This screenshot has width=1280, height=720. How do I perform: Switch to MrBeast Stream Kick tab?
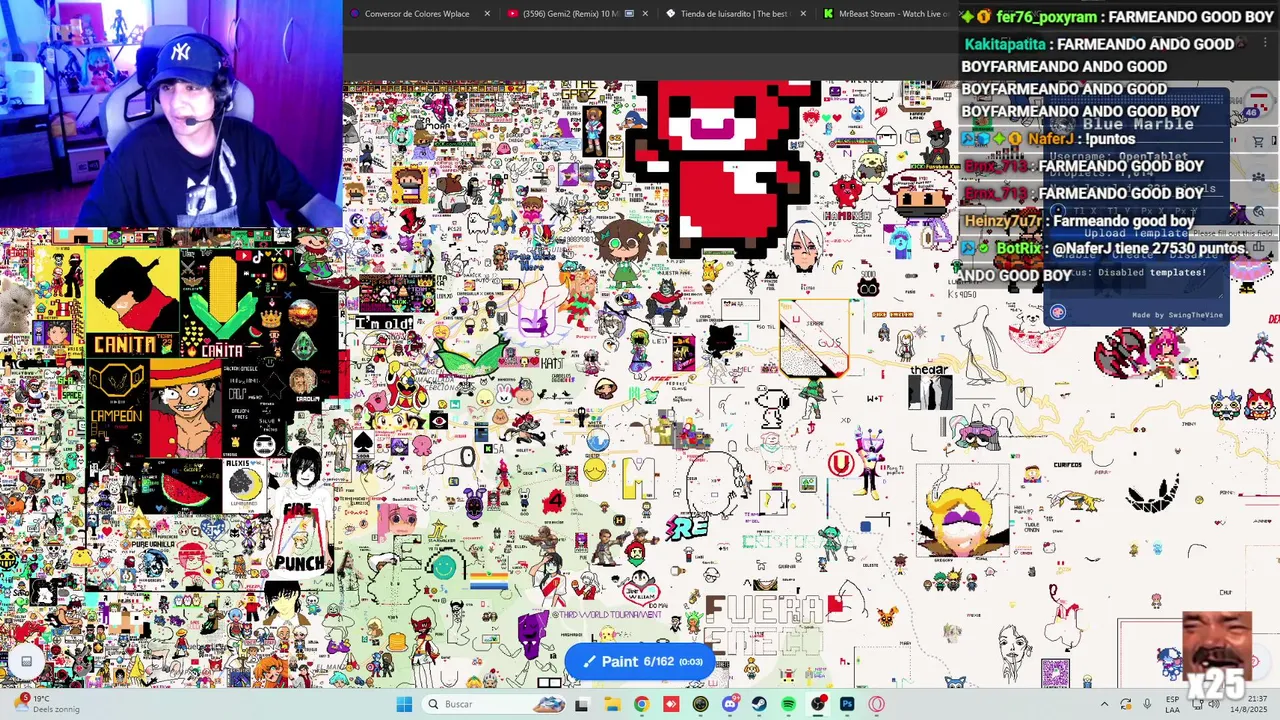point(885,14)
